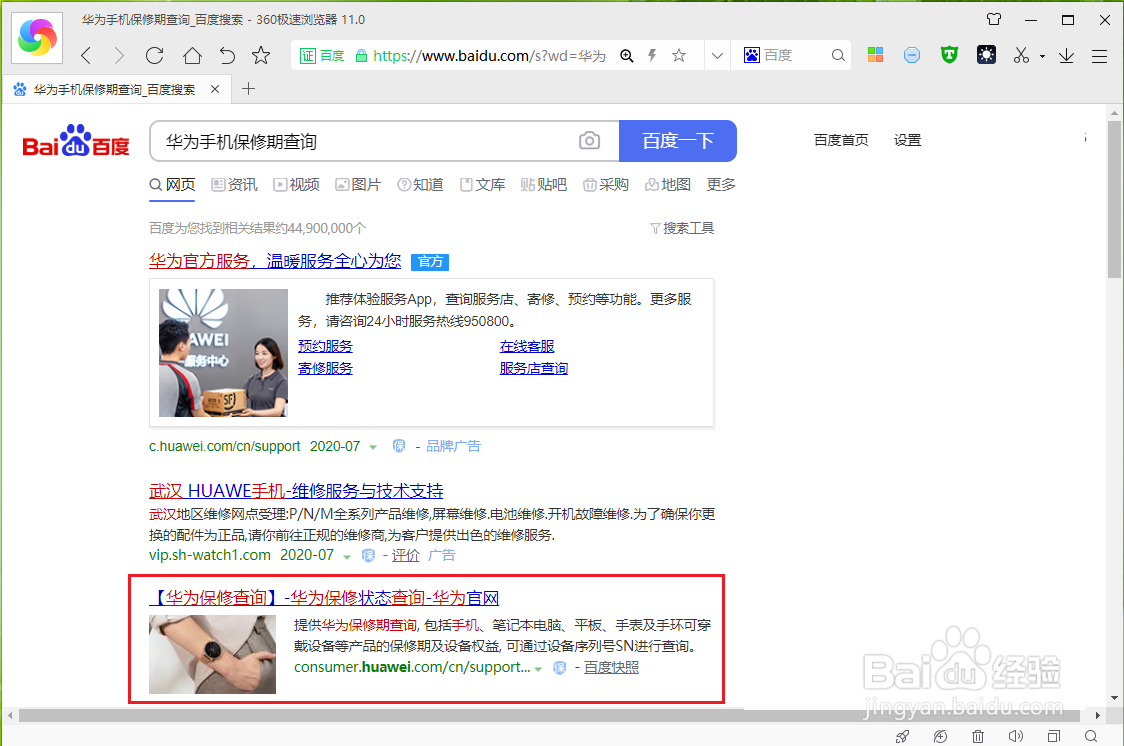Viewport: 1124px width, 746px height.
Task: Switch to the 文库 tab
Action: (x=482, y=185)
